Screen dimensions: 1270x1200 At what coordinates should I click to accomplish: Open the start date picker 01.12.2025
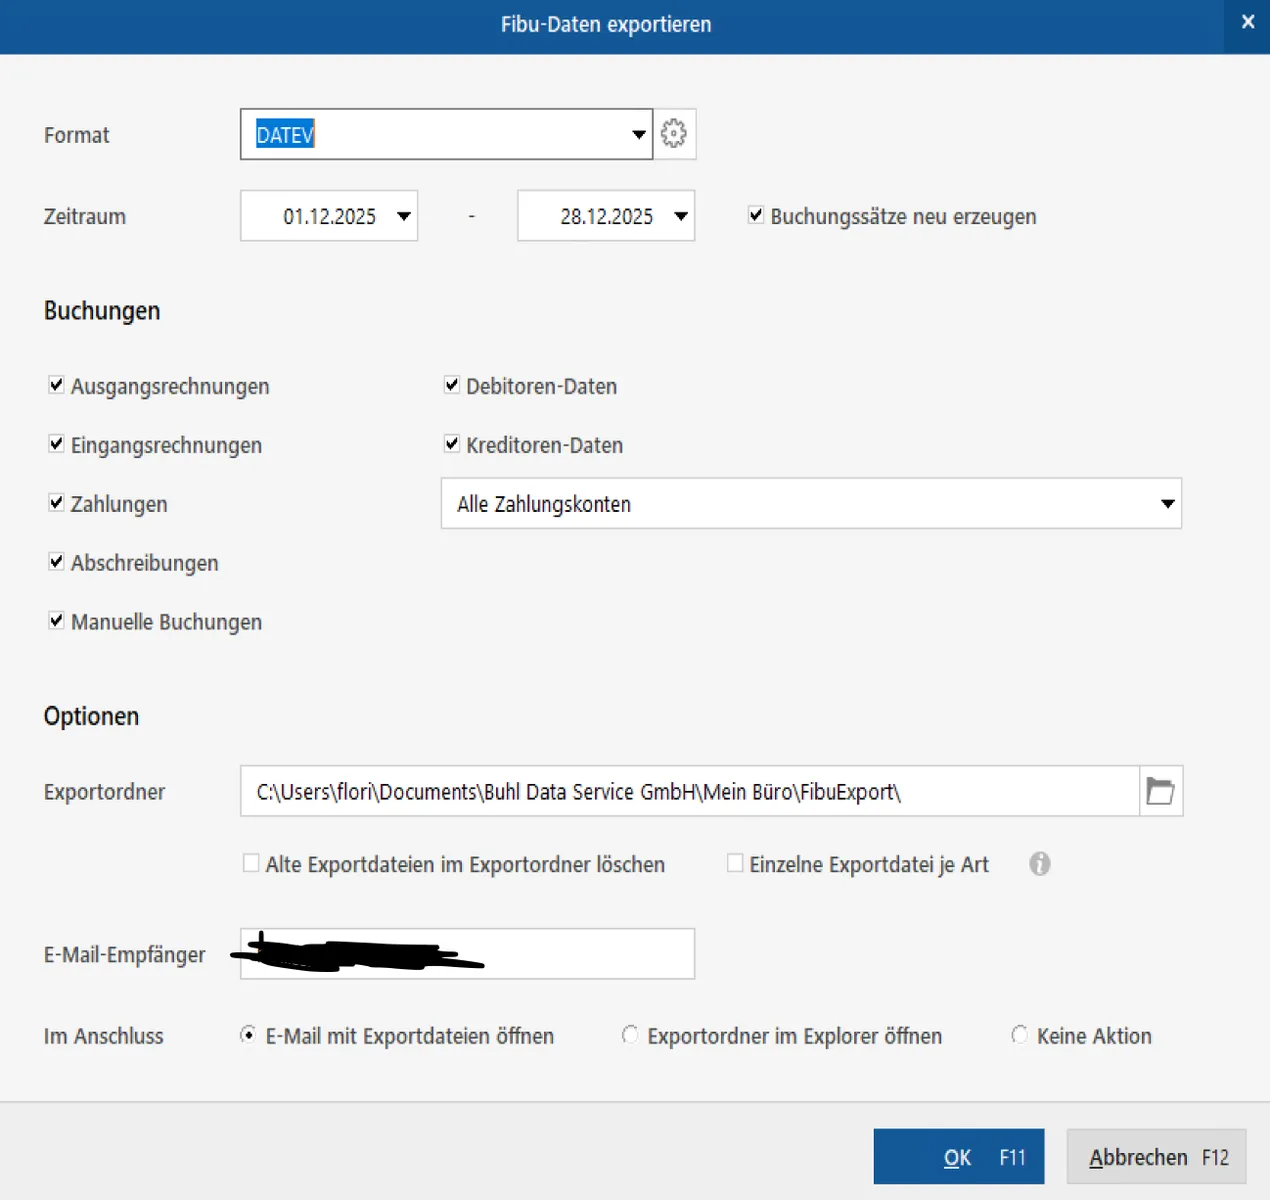pyautogui.click(x=403, y=216)
